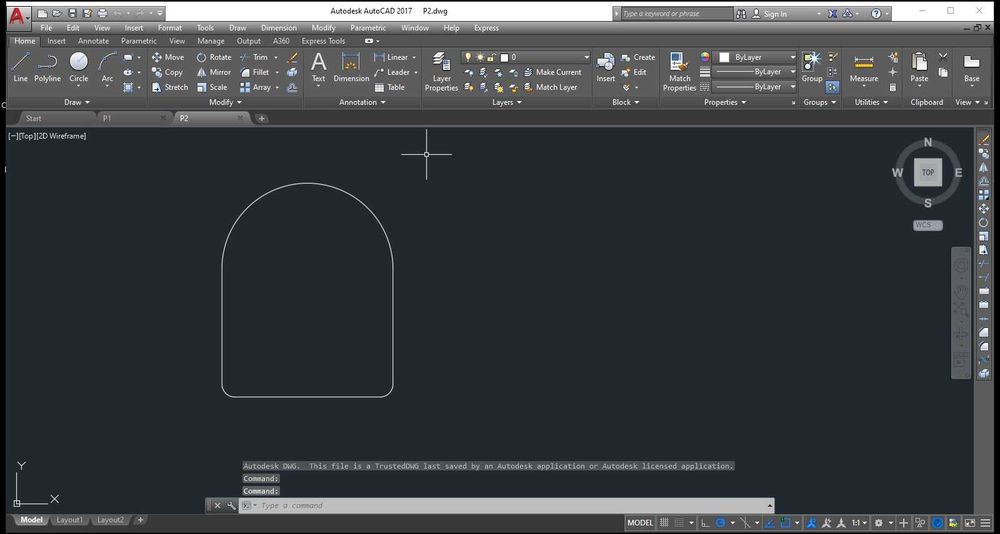Open the Layer Properties manager
Viewport: 1000px width, 534px height.
(441, 71)
